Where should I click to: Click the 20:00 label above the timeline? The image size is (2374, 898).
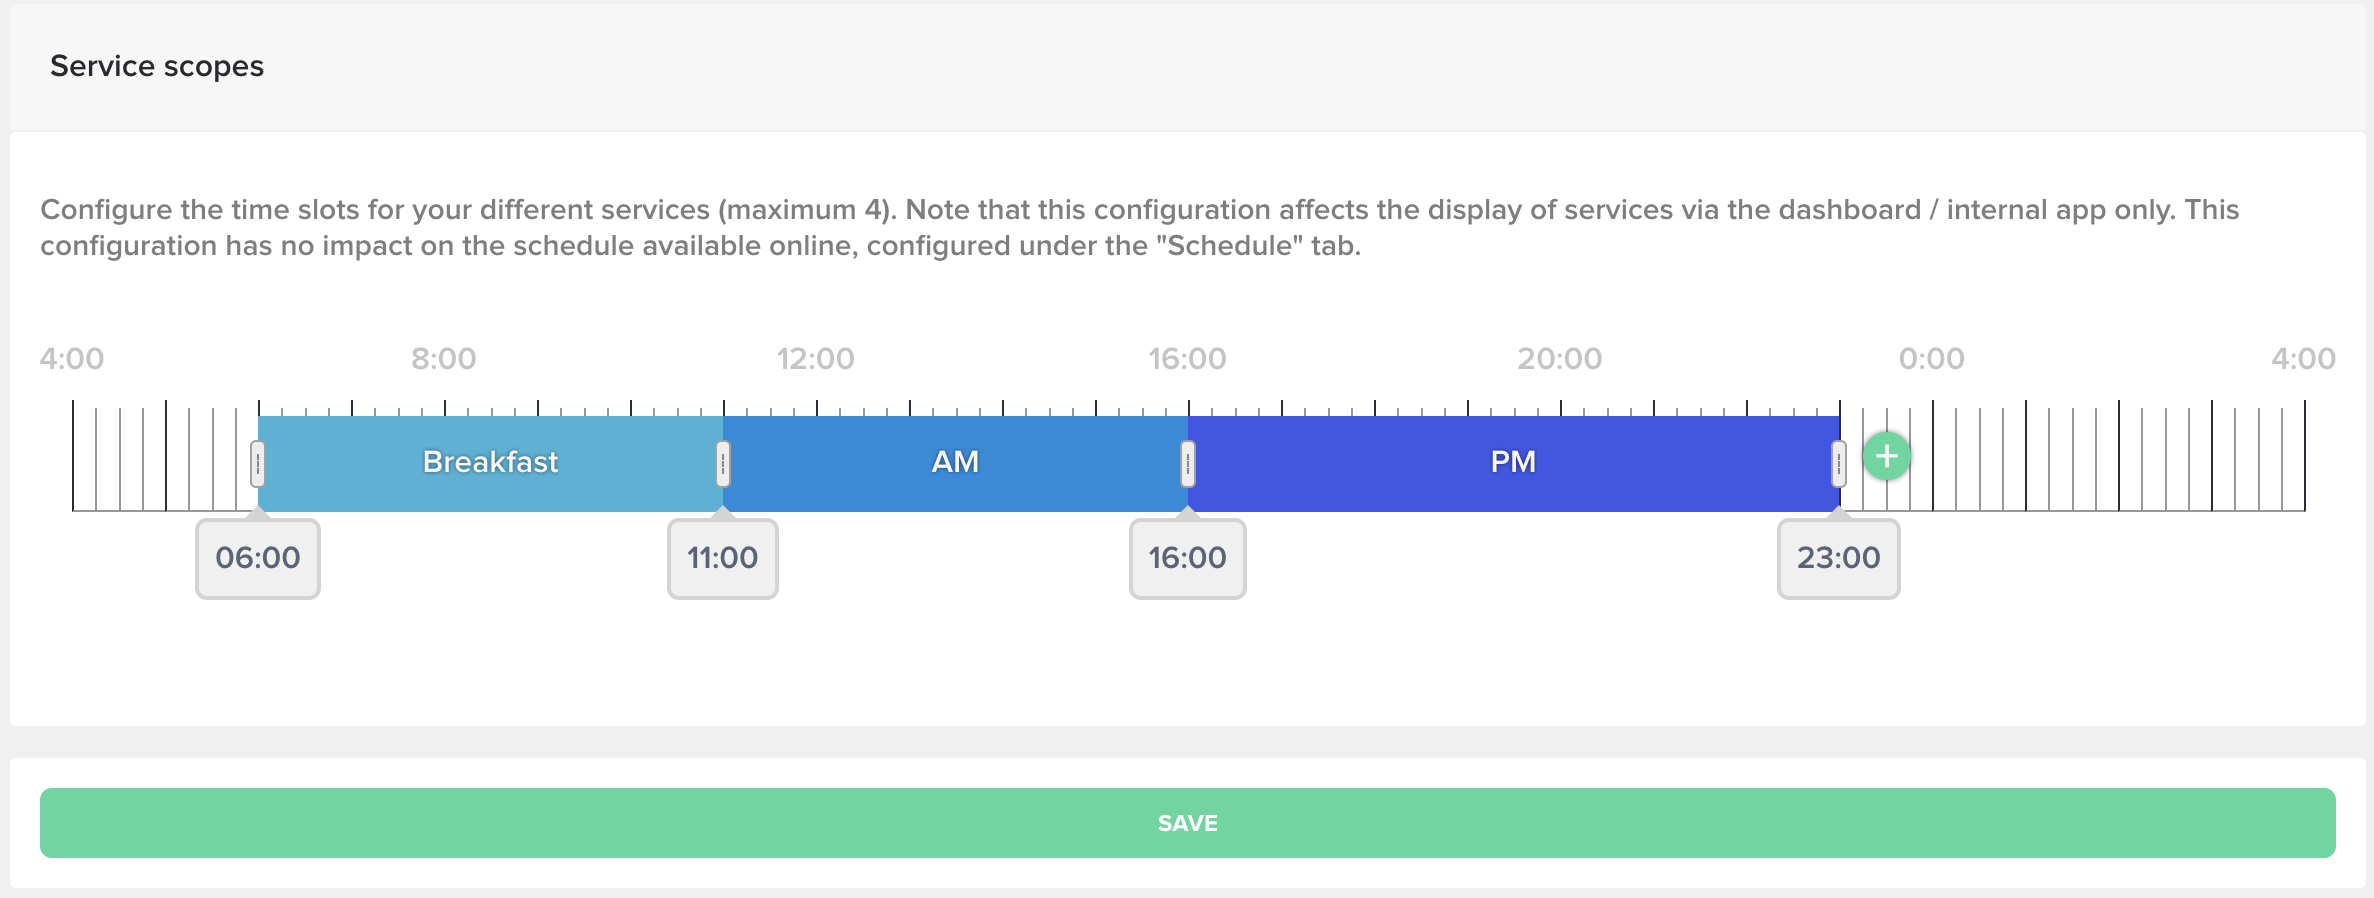pyautogui.click(x=1559, y=359)
